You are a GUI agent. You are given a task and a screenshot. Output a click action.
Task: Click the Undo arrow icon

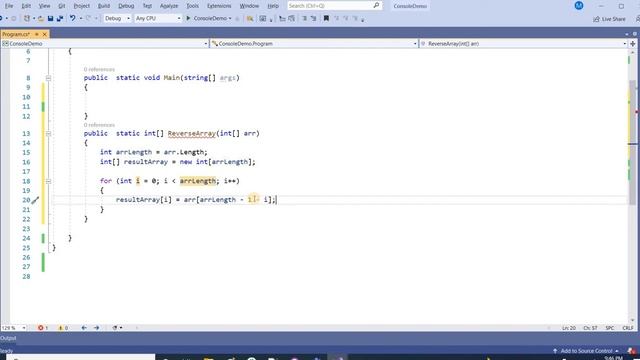pos(72,18)
